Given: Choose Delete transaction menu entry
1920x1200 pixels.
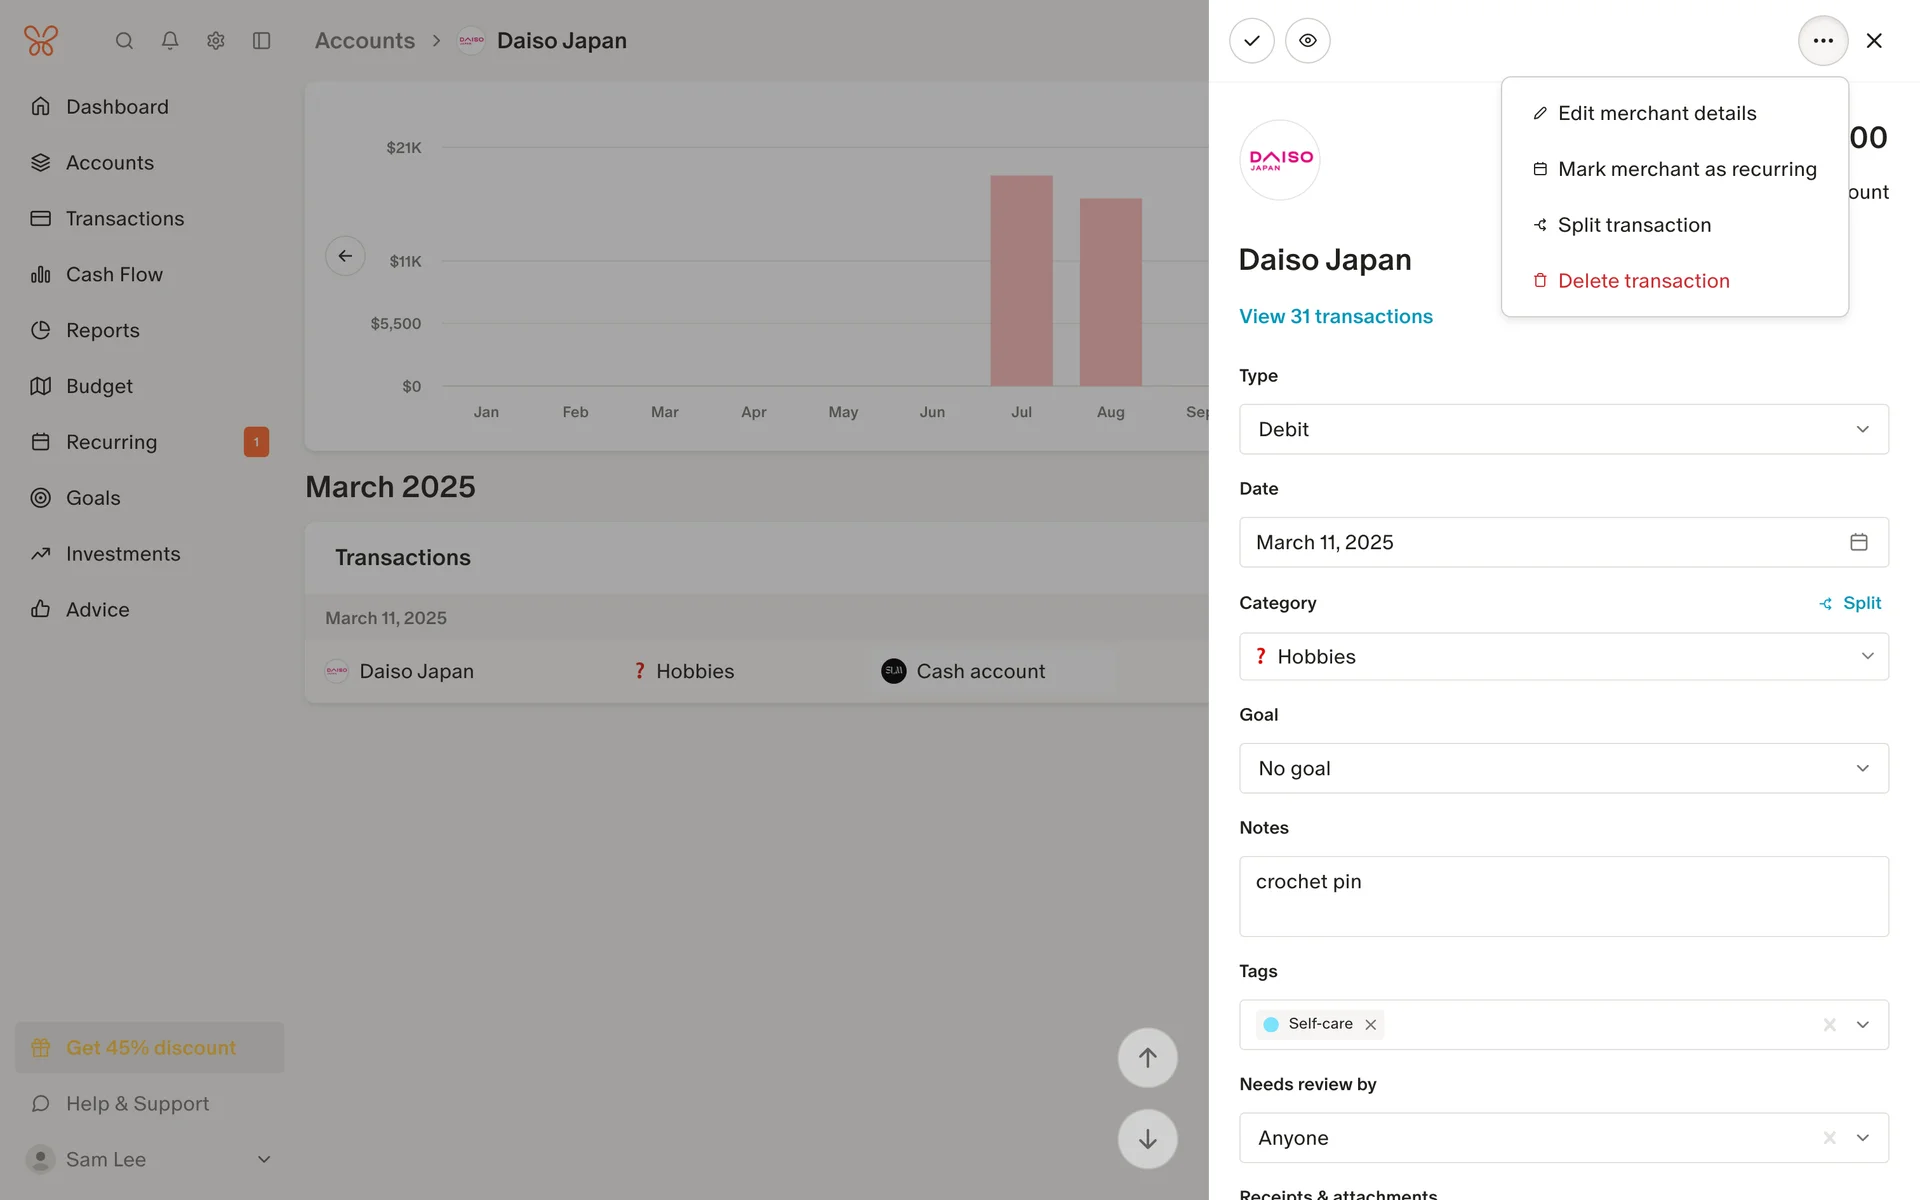Looking at the screenshot, I should pos(1643,281).
